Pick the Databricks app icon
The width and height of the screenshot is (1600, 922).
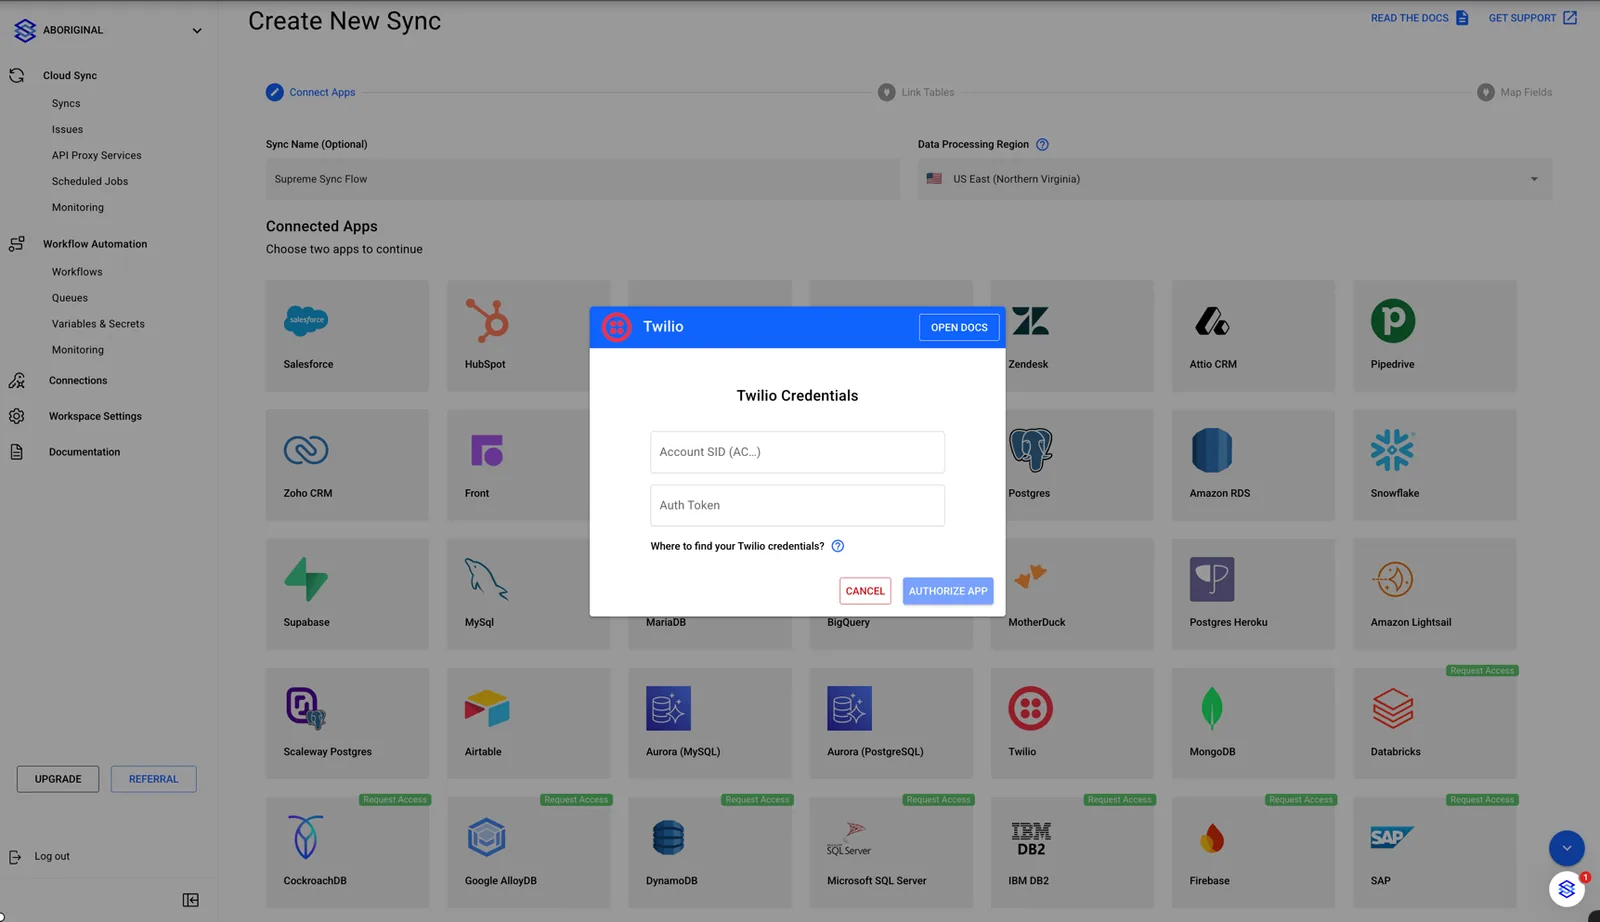1393,708
